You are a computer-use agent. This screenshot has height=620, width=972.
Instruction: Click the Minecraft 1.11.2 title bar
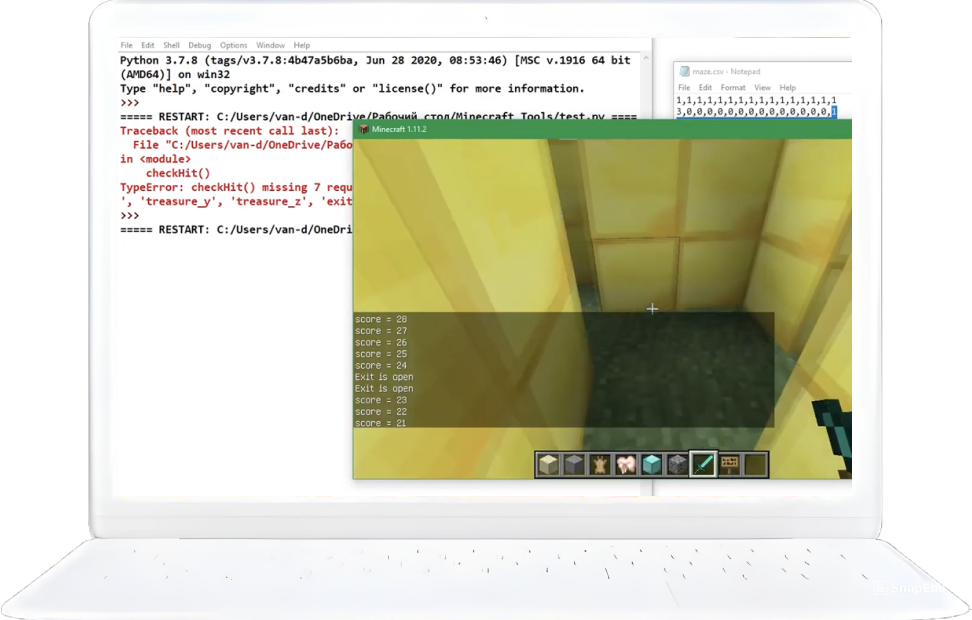click(x=603, y=129)
